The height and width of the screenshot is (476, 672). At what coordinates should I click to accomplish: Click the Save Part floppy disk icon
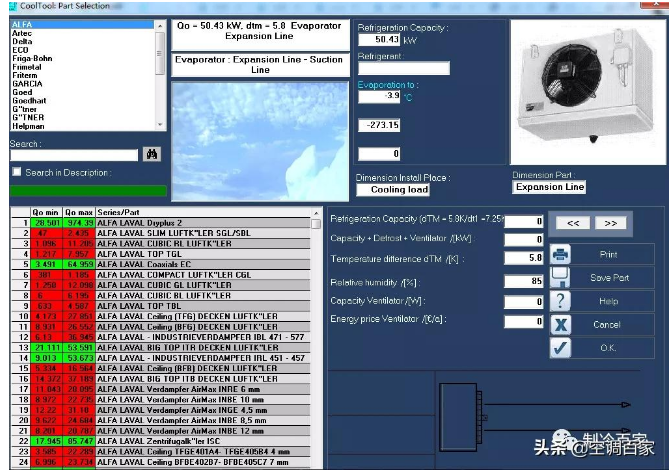(561, 277)
